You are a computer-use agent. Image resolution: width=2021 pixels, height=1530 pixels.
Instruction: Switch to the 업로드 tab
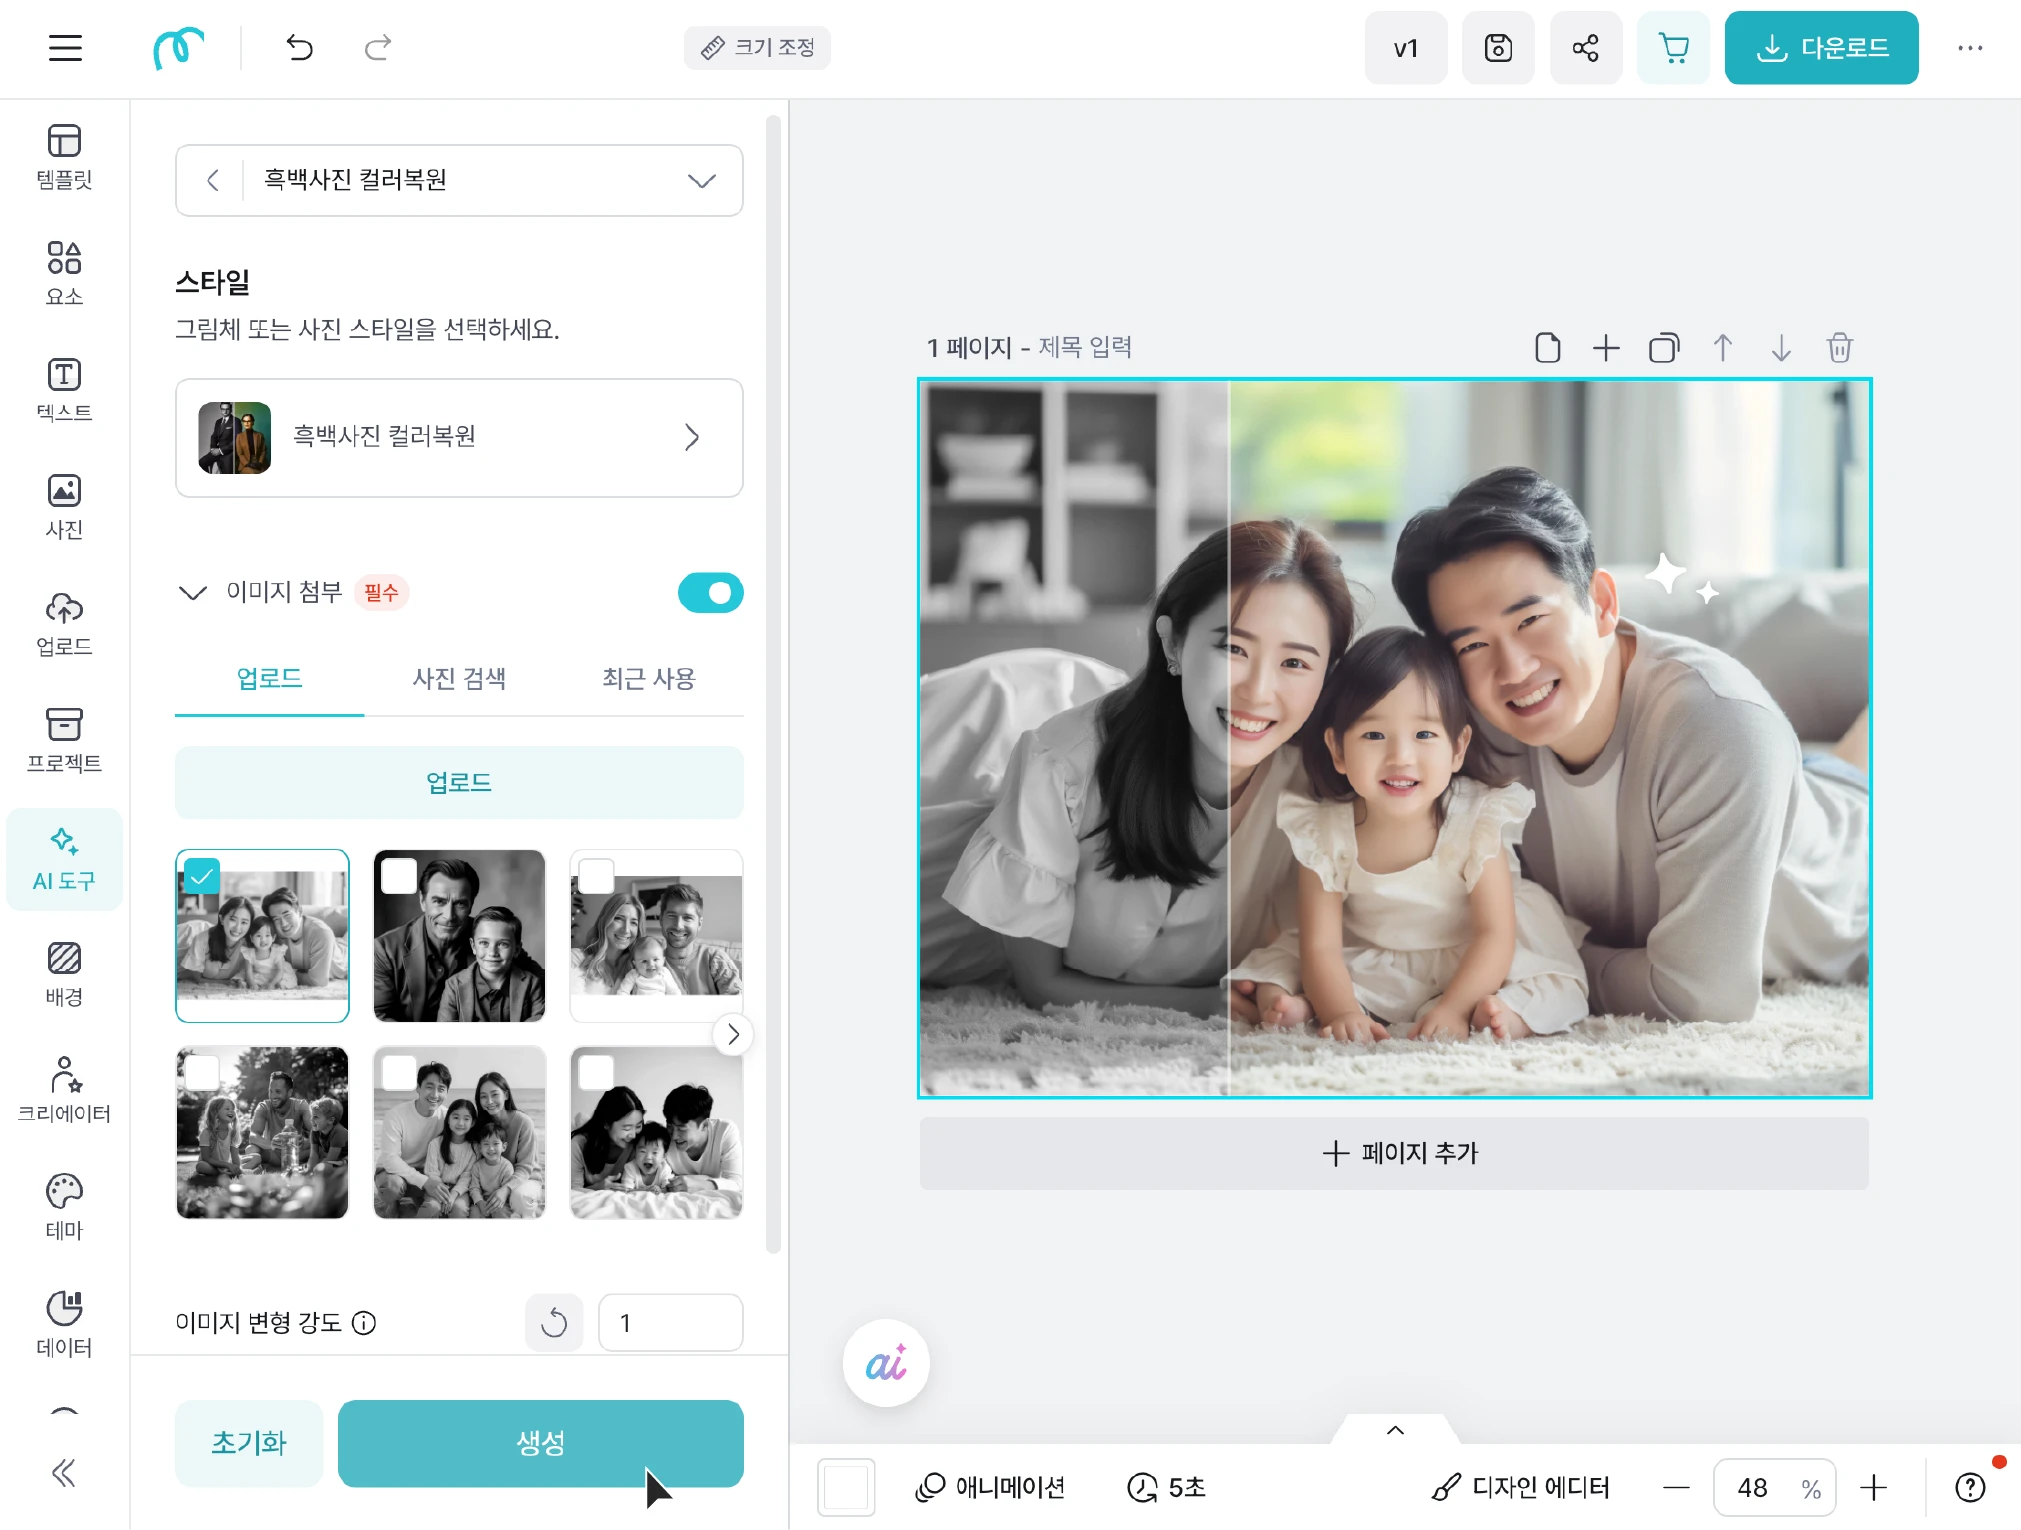point(269,679)
